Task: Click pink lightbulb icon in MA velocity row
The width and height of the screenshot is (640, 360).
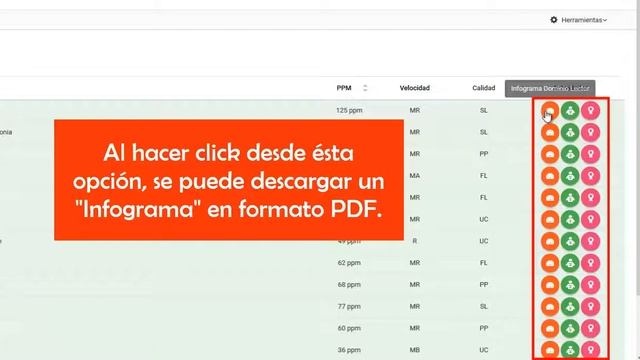Action: tap(591, 176)
